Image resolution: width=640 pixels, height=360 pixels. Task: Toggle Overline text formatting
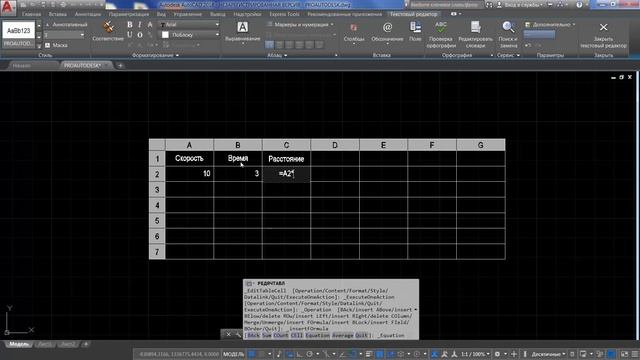[x=140, y=35]
